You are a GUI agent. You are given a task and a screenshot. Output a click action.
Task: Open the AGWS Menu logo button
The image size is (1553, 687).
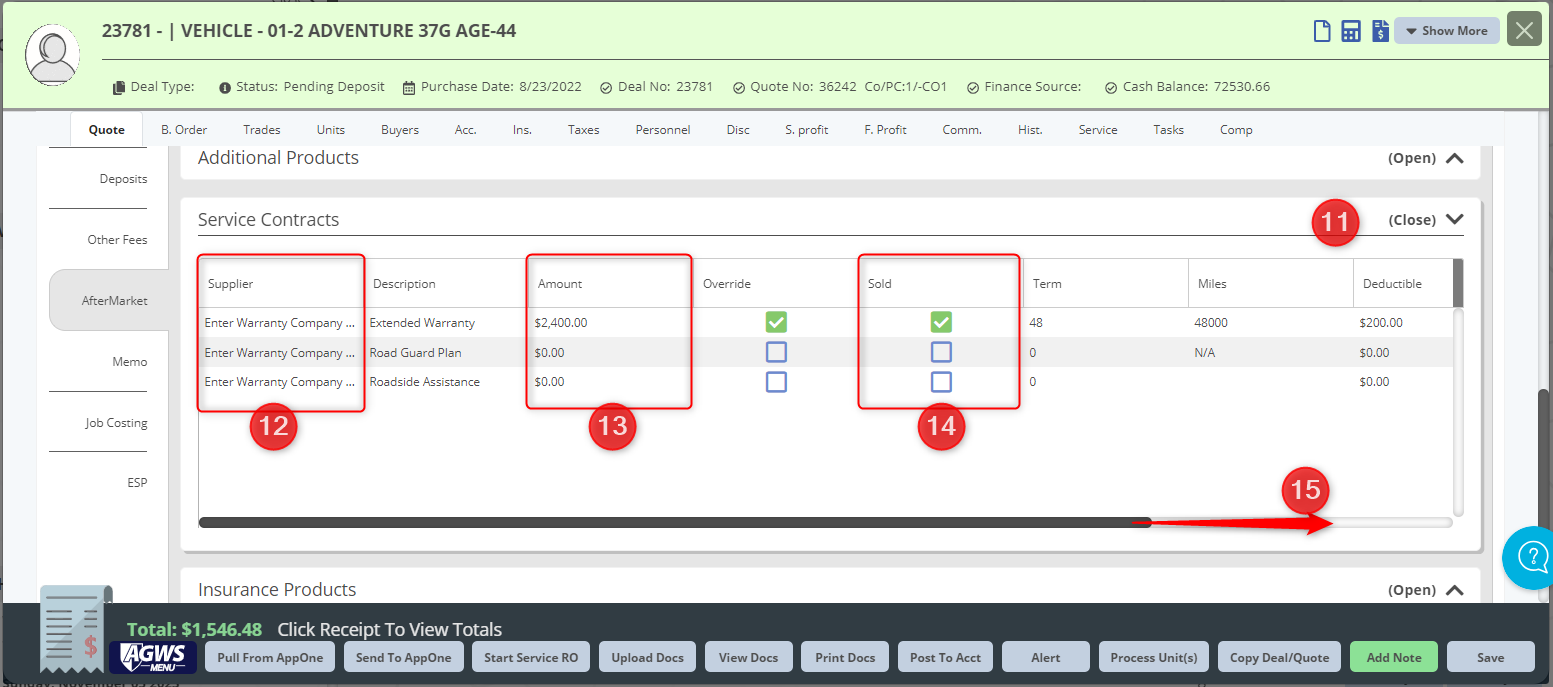pyautogui.click(x=152, y=657)
